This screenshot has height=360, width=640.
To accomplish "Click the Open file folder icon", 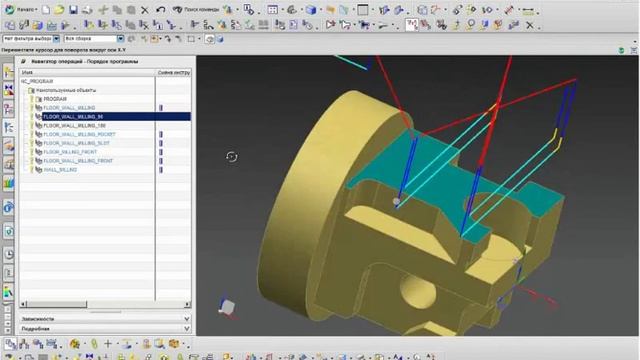I will [x=59, y=9].
